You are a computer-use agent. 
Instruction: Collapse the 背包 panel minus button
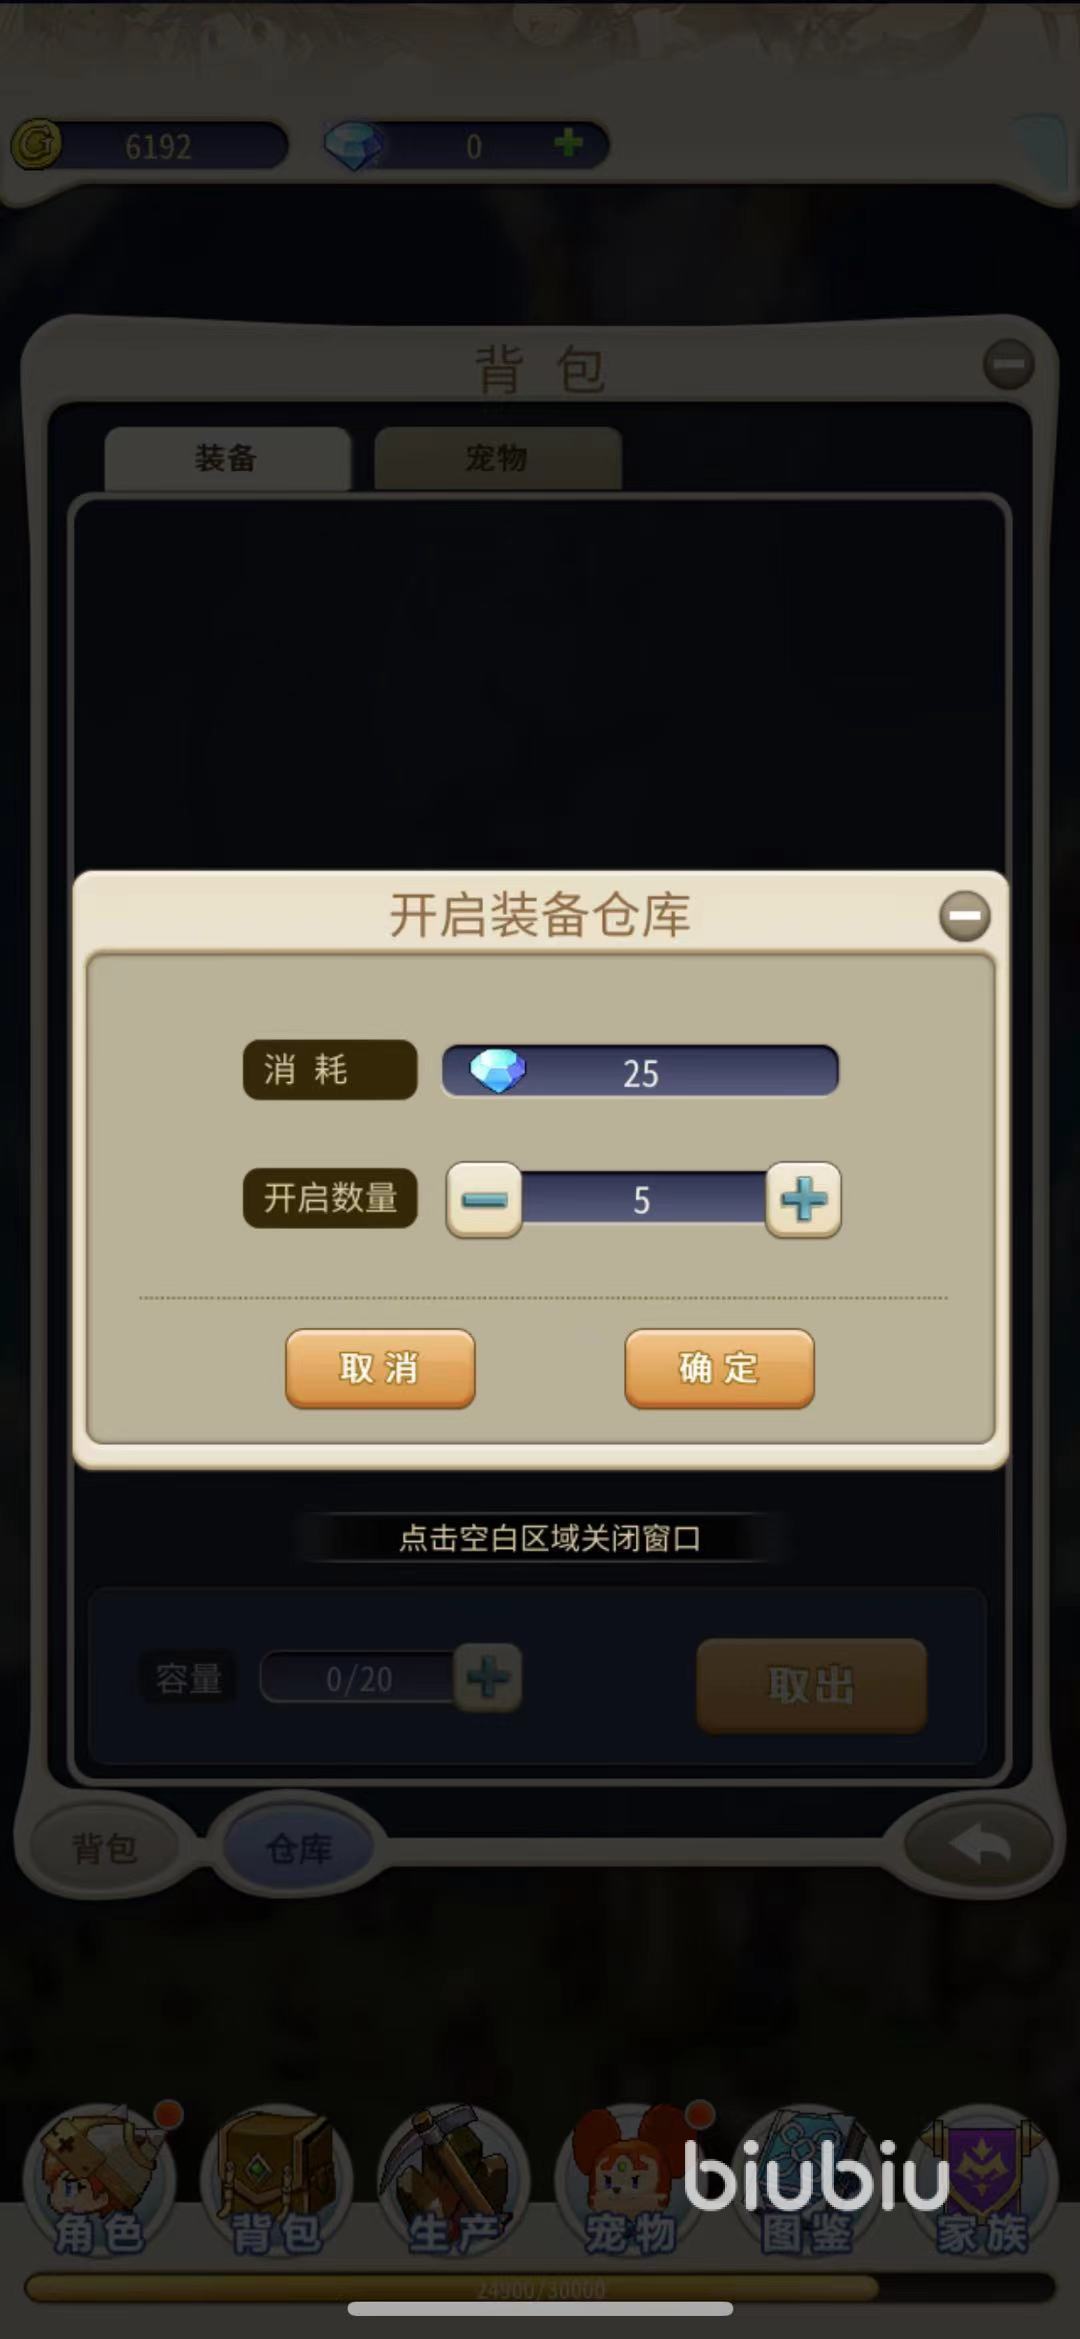1008,364
